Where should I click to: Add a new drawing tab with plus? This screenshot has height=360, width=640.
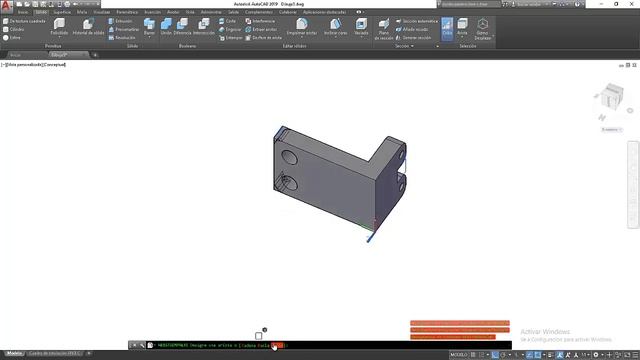[x=95, y=55]
